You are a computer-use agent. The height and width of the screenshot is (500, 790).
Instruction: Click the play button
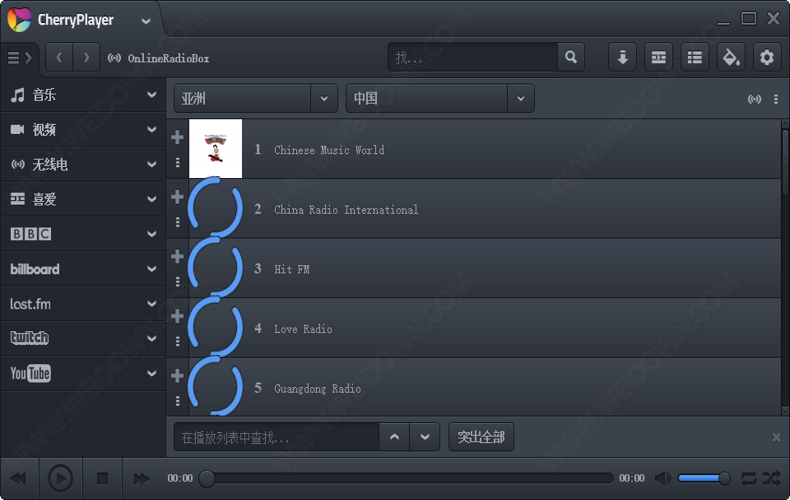coord(60,478)
